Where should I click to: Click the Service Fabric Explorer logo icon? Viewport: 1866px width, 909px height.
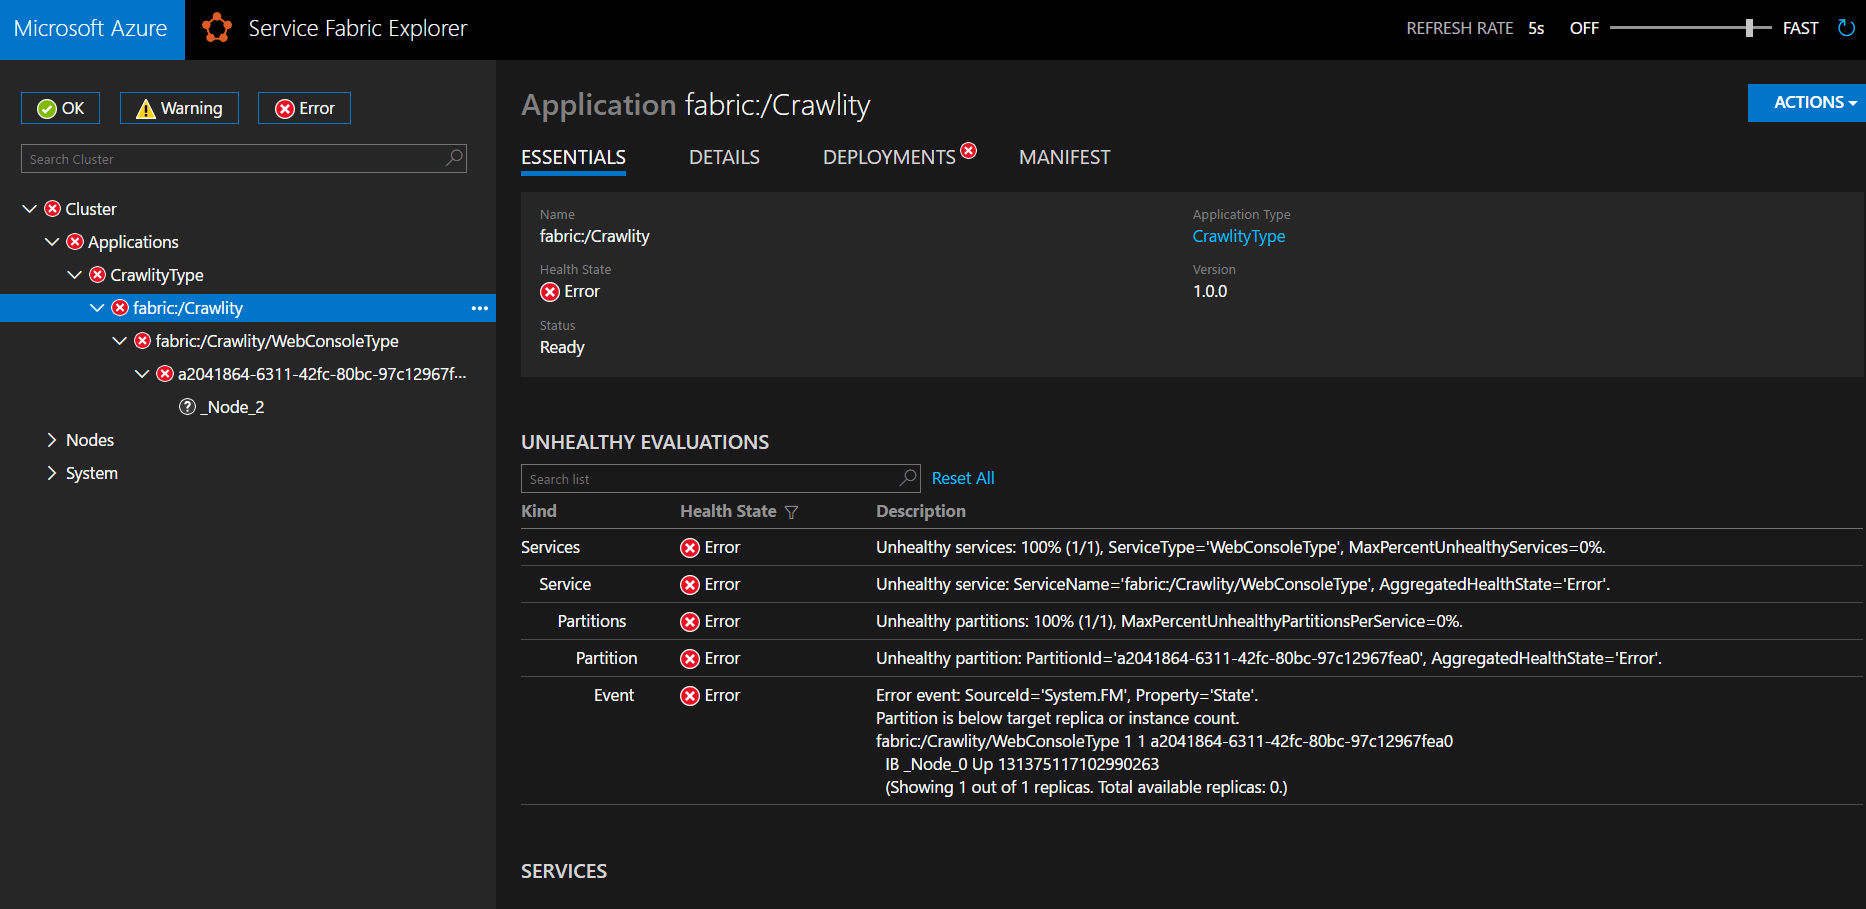pos(217,28)
